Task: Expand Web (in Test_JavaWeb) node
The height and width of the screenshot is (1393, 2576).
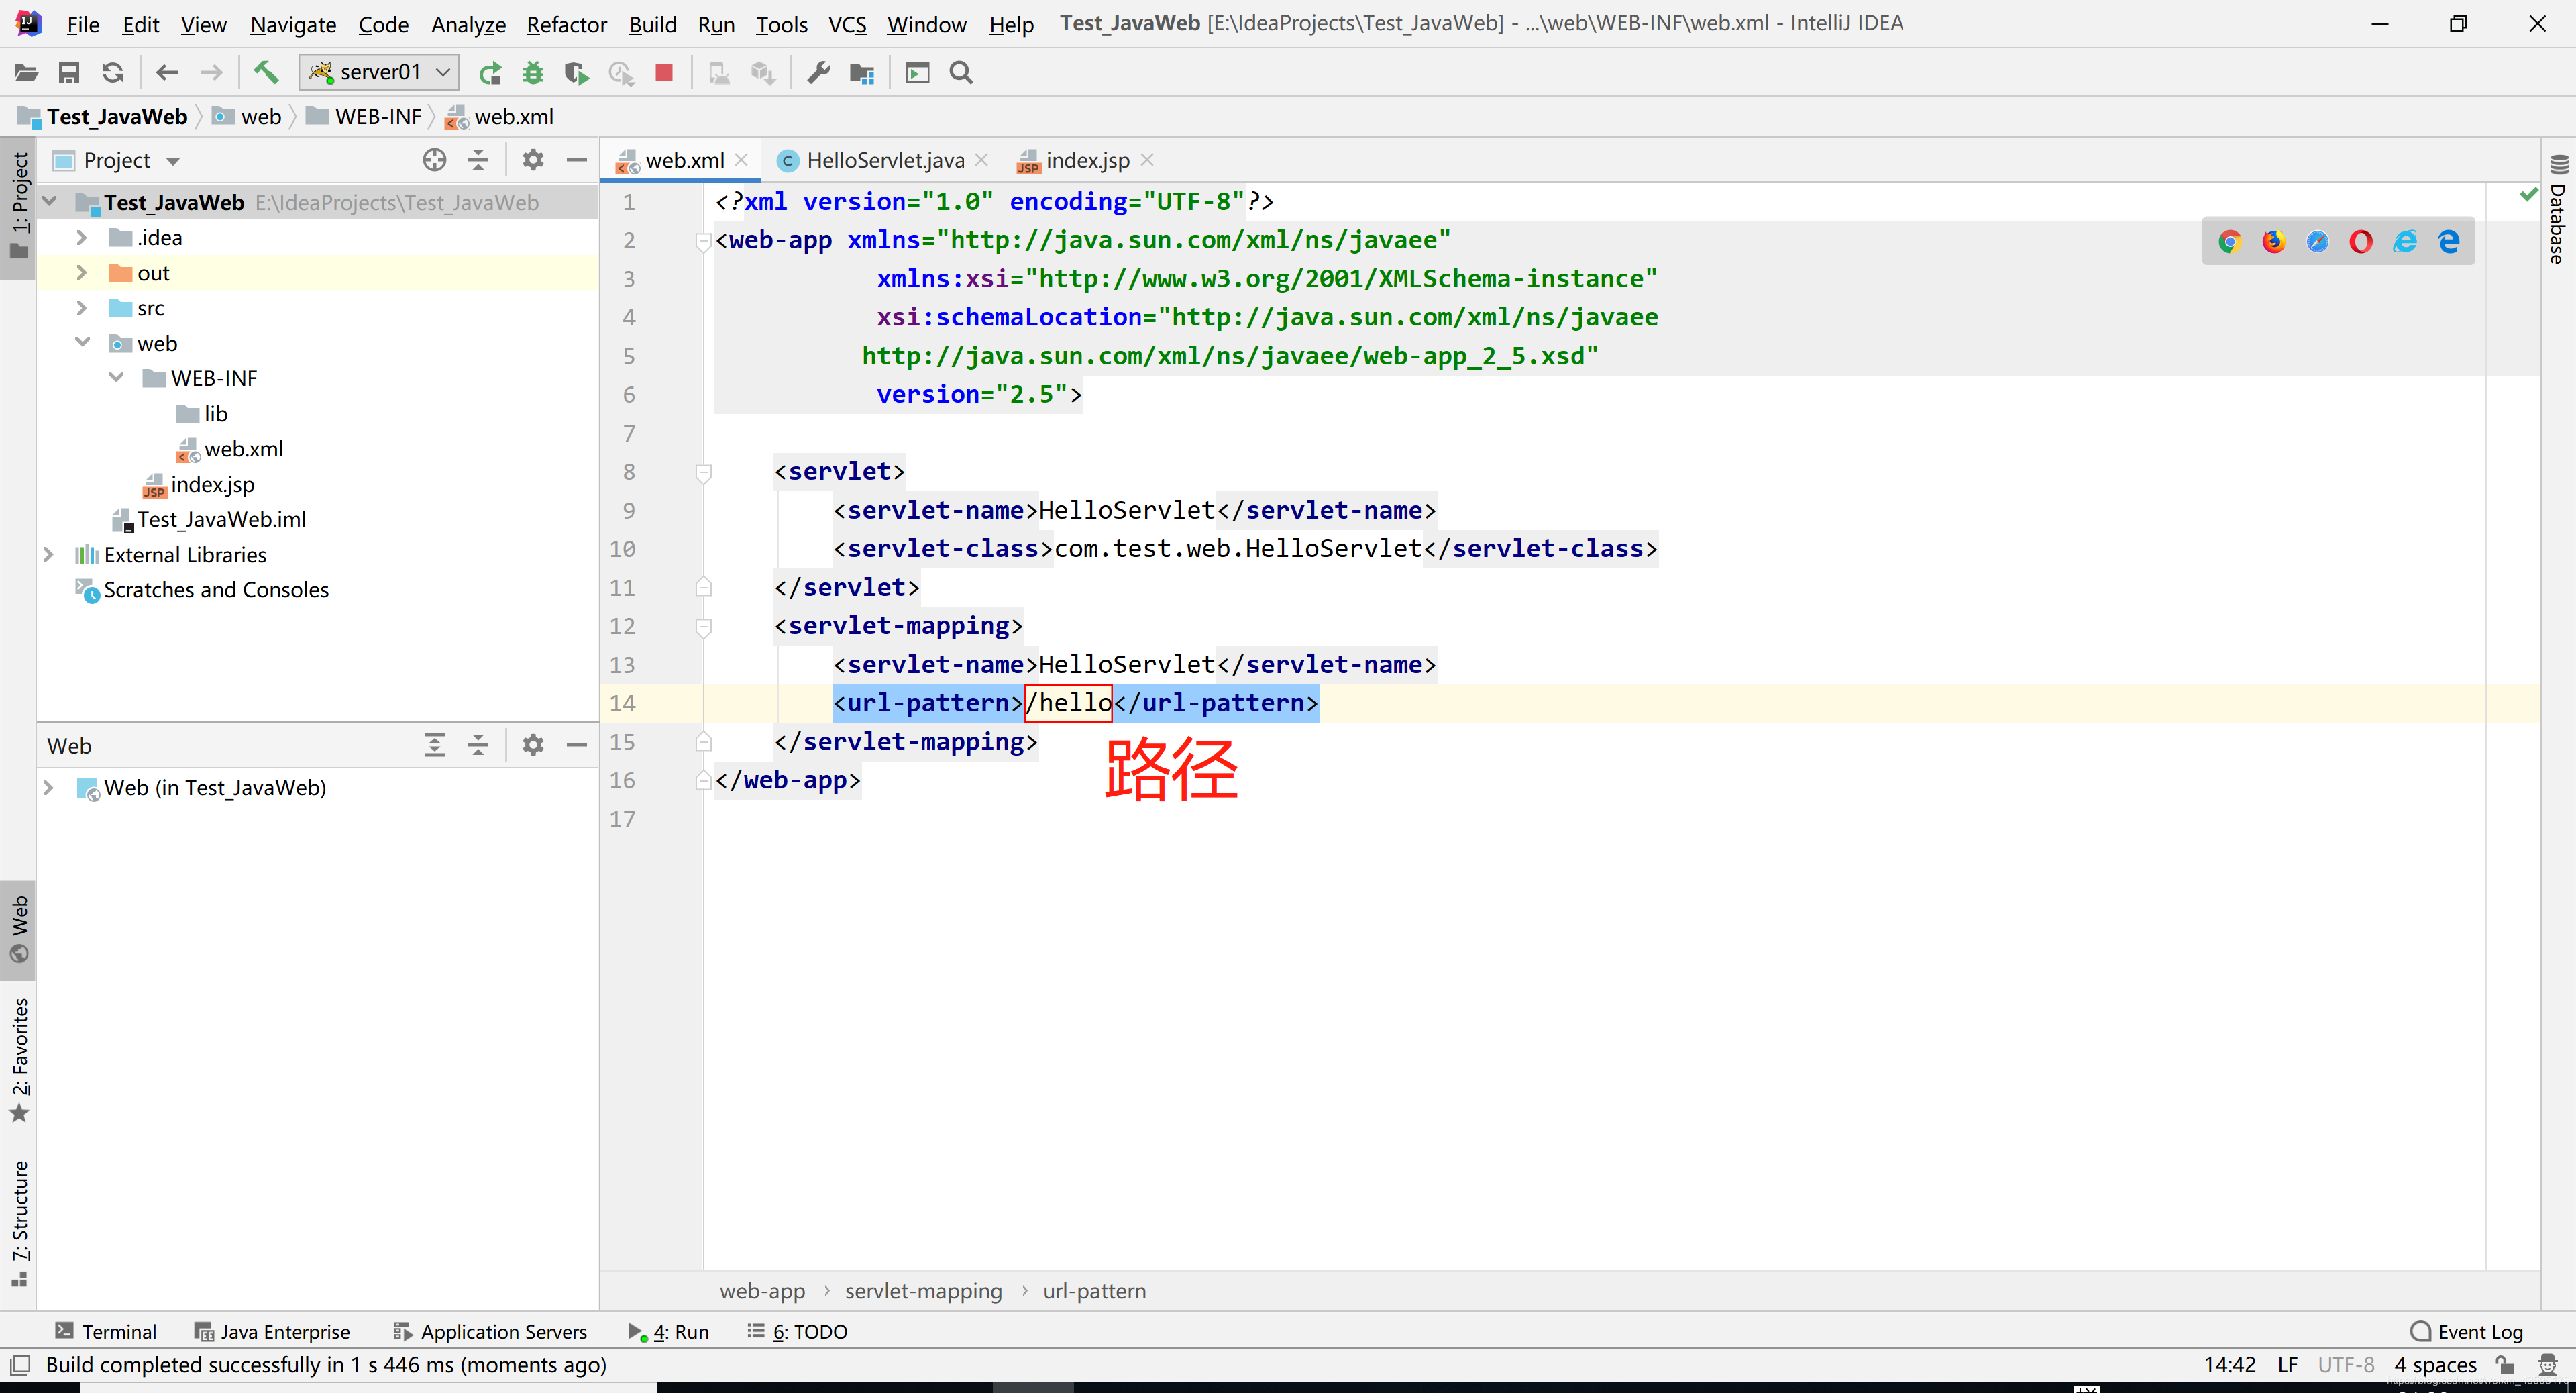Action: 48,788
